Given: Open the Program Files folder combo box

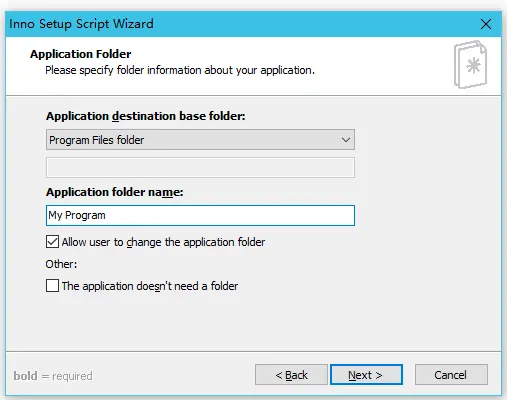Looking at the screenshot, I should click(200, 140).
